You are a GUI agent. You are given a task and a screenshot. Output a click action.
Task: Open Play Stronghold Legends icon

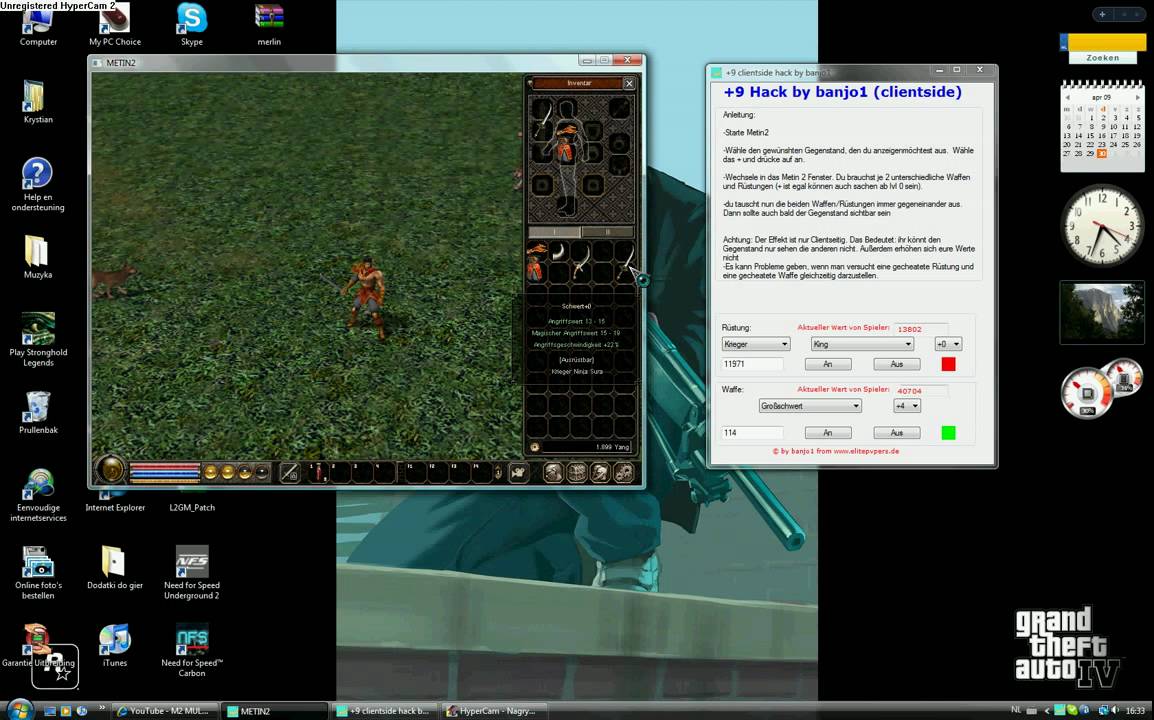[x=38, y=339]
